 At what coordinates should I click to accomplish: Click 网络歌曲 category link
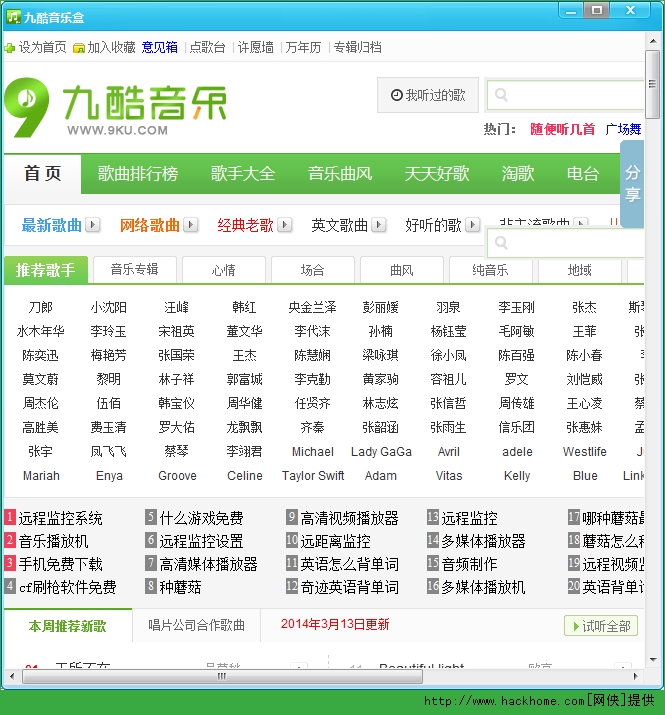pos(150,225)
